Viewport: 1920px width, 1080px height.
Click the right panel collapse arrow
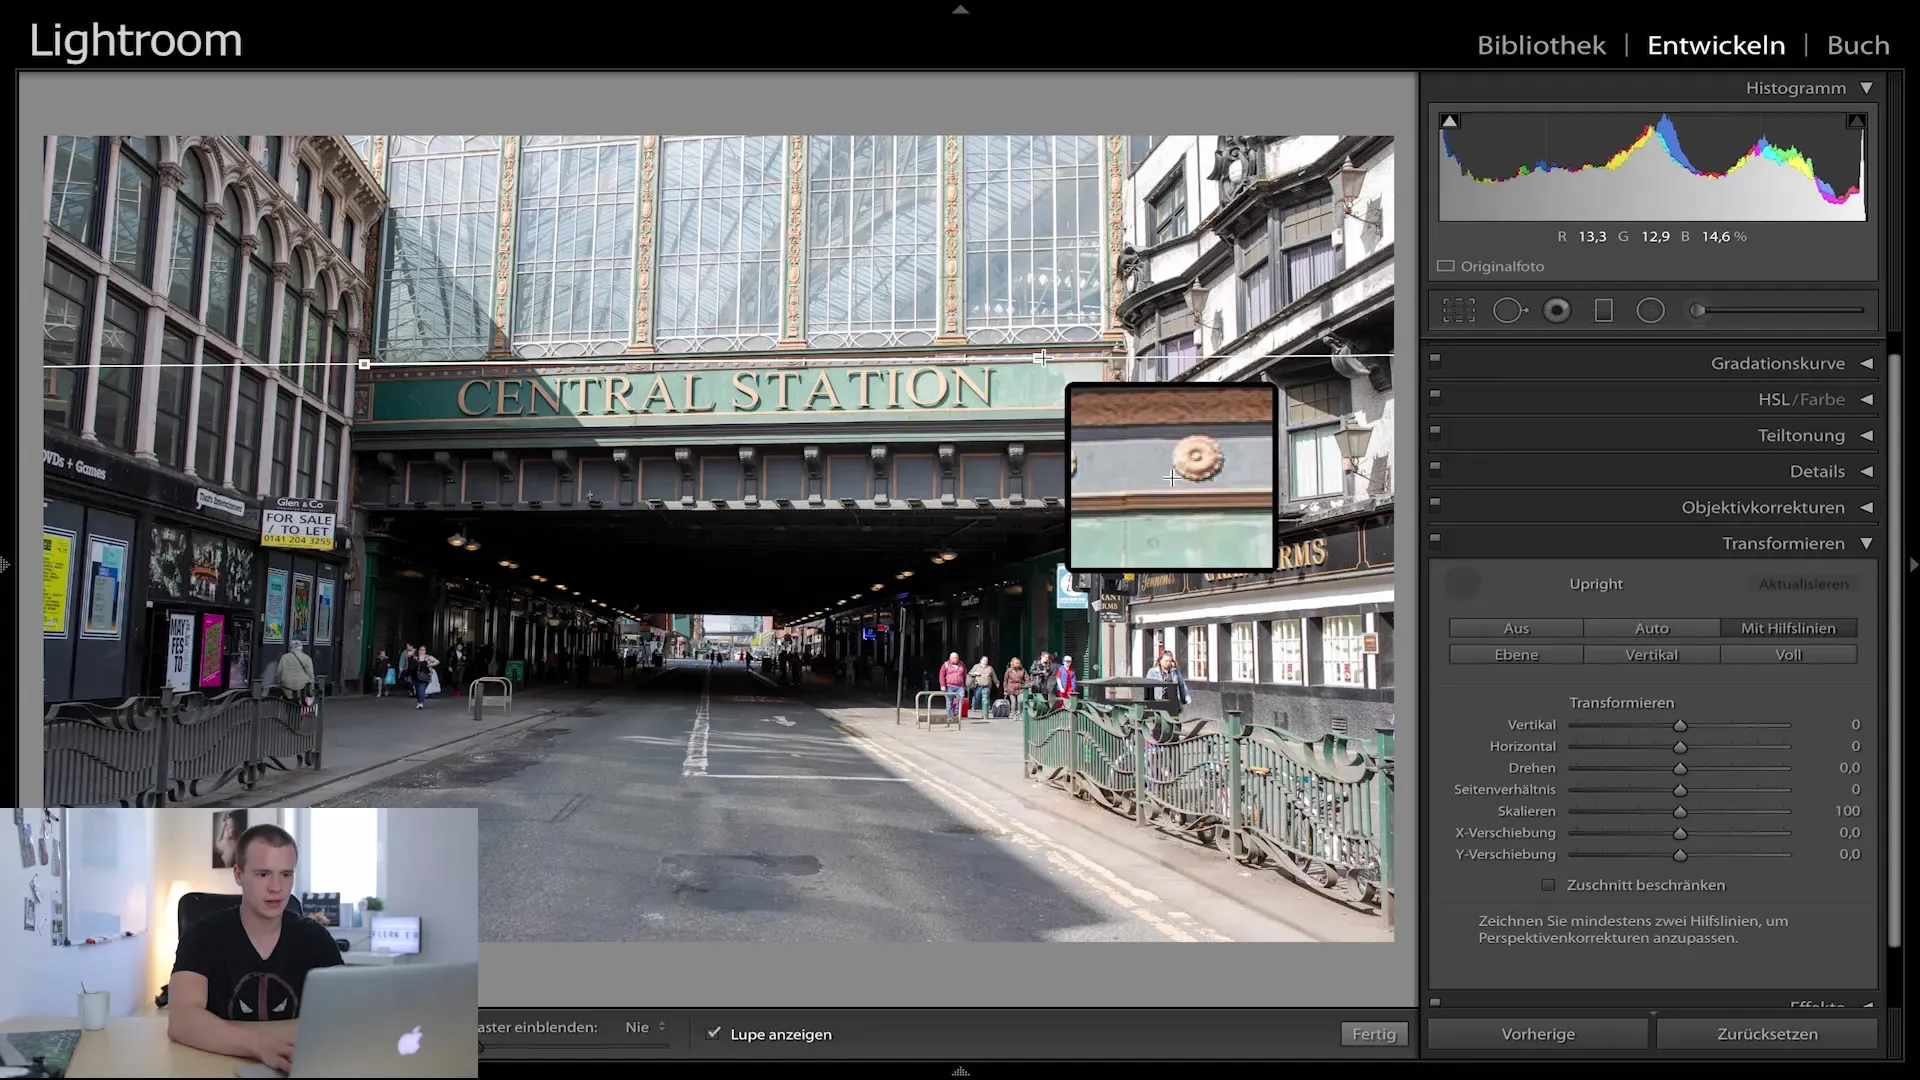point(1914,565)
